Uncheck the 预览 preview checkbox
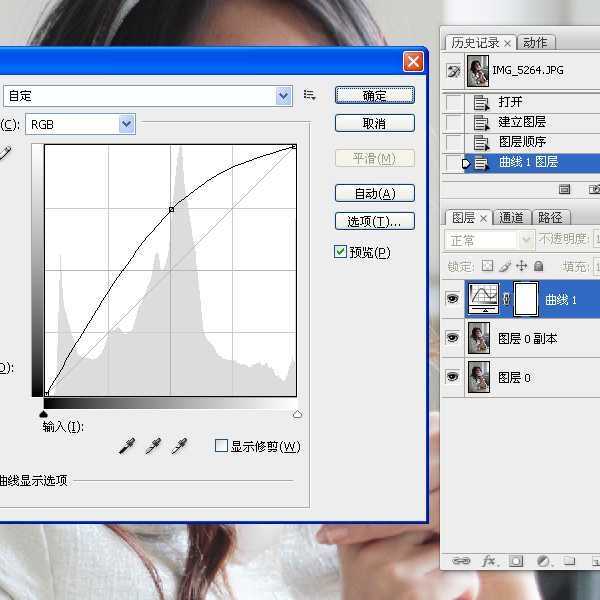Viewport: 600px width, 600px height. point(341,252)
